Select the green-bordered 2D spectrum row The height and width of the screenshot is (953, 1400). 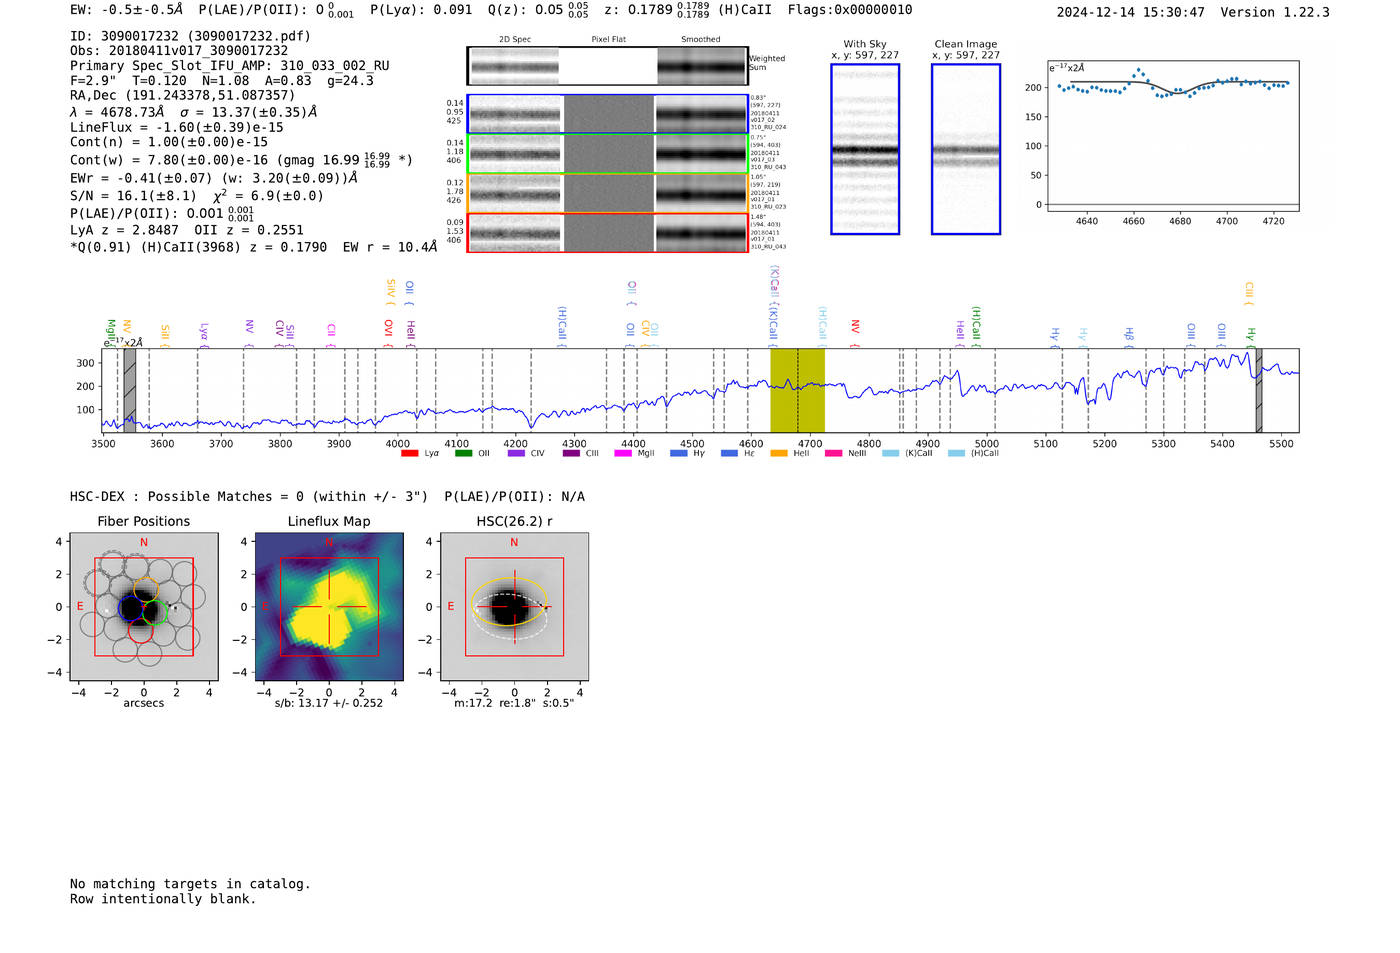click(607, 154)
